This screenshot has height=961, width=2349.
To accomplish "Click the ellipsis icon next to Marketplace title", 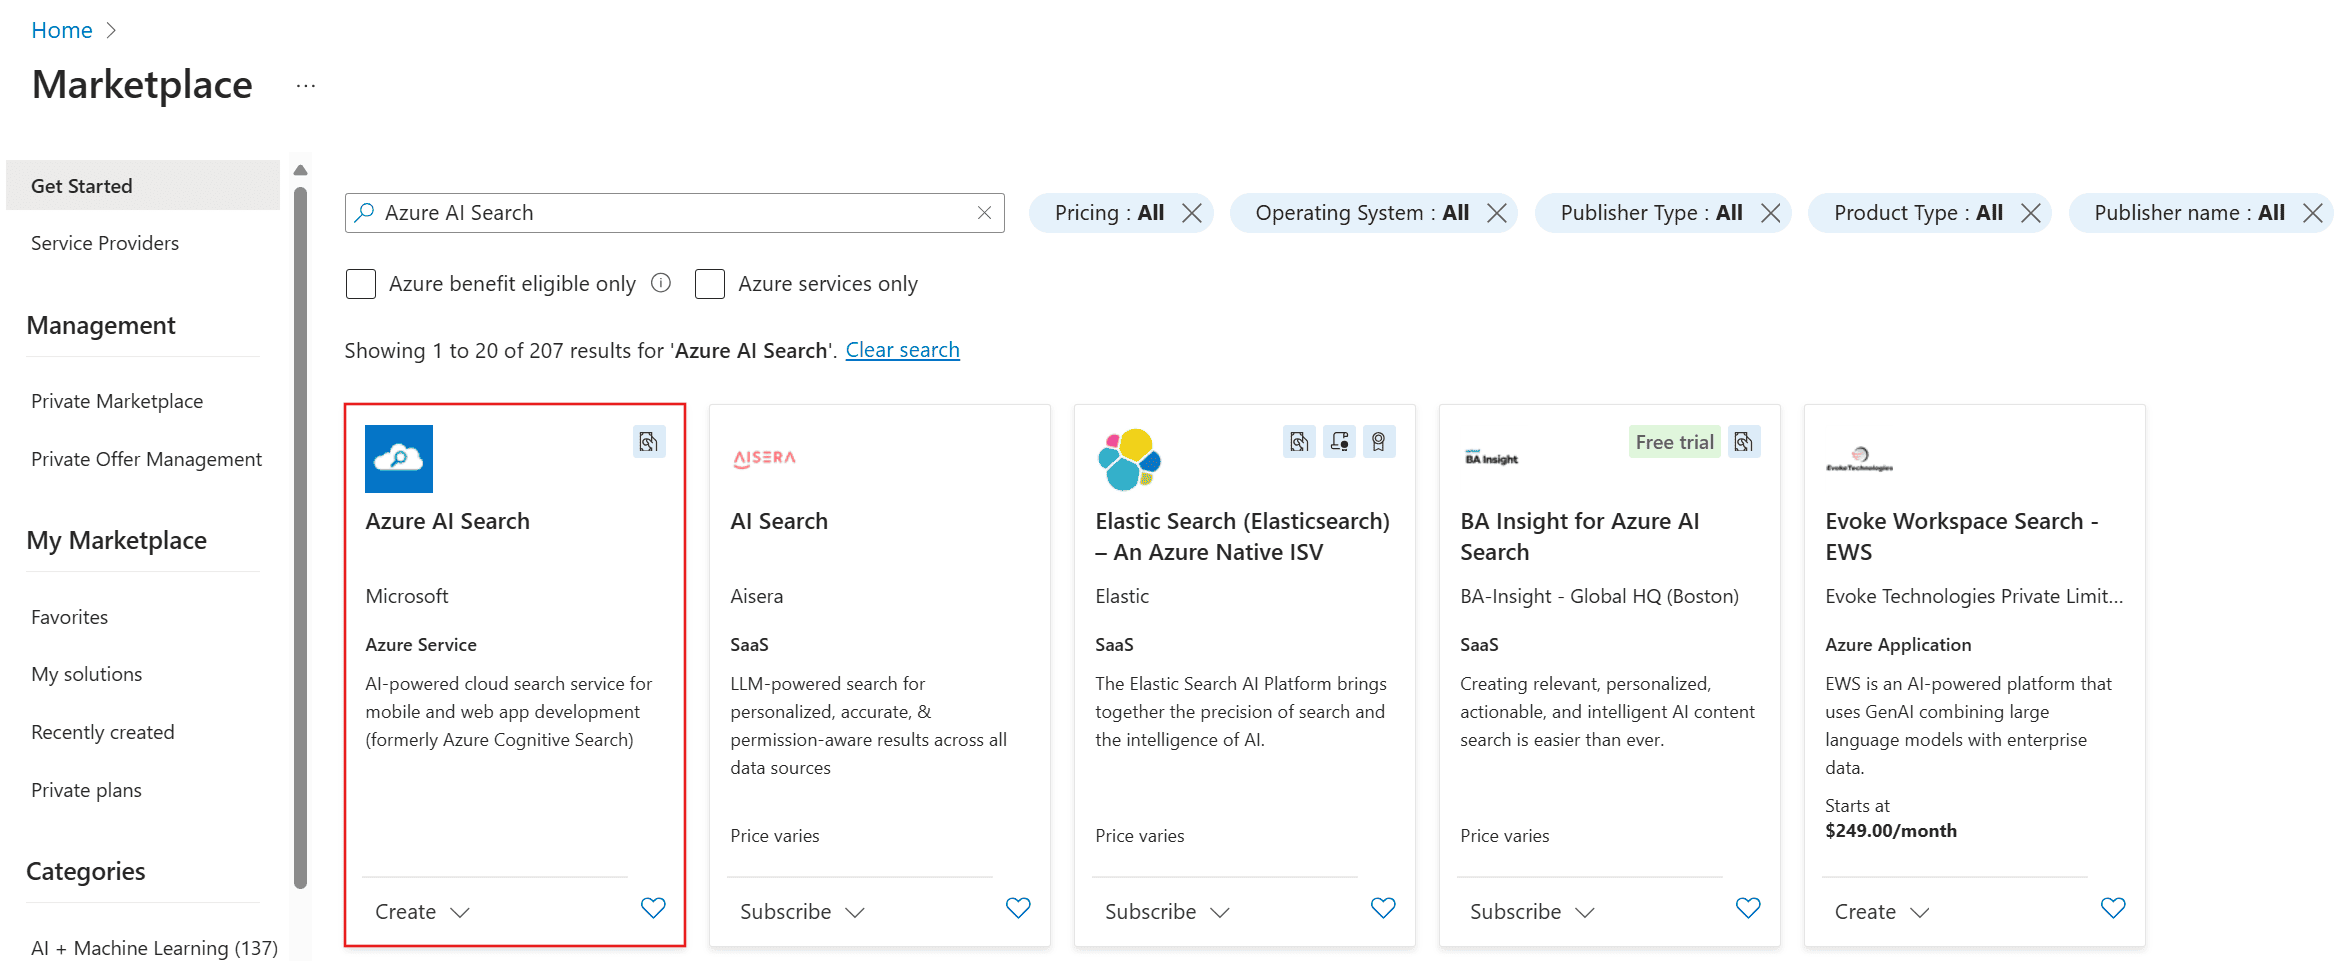I will point(305,85).
